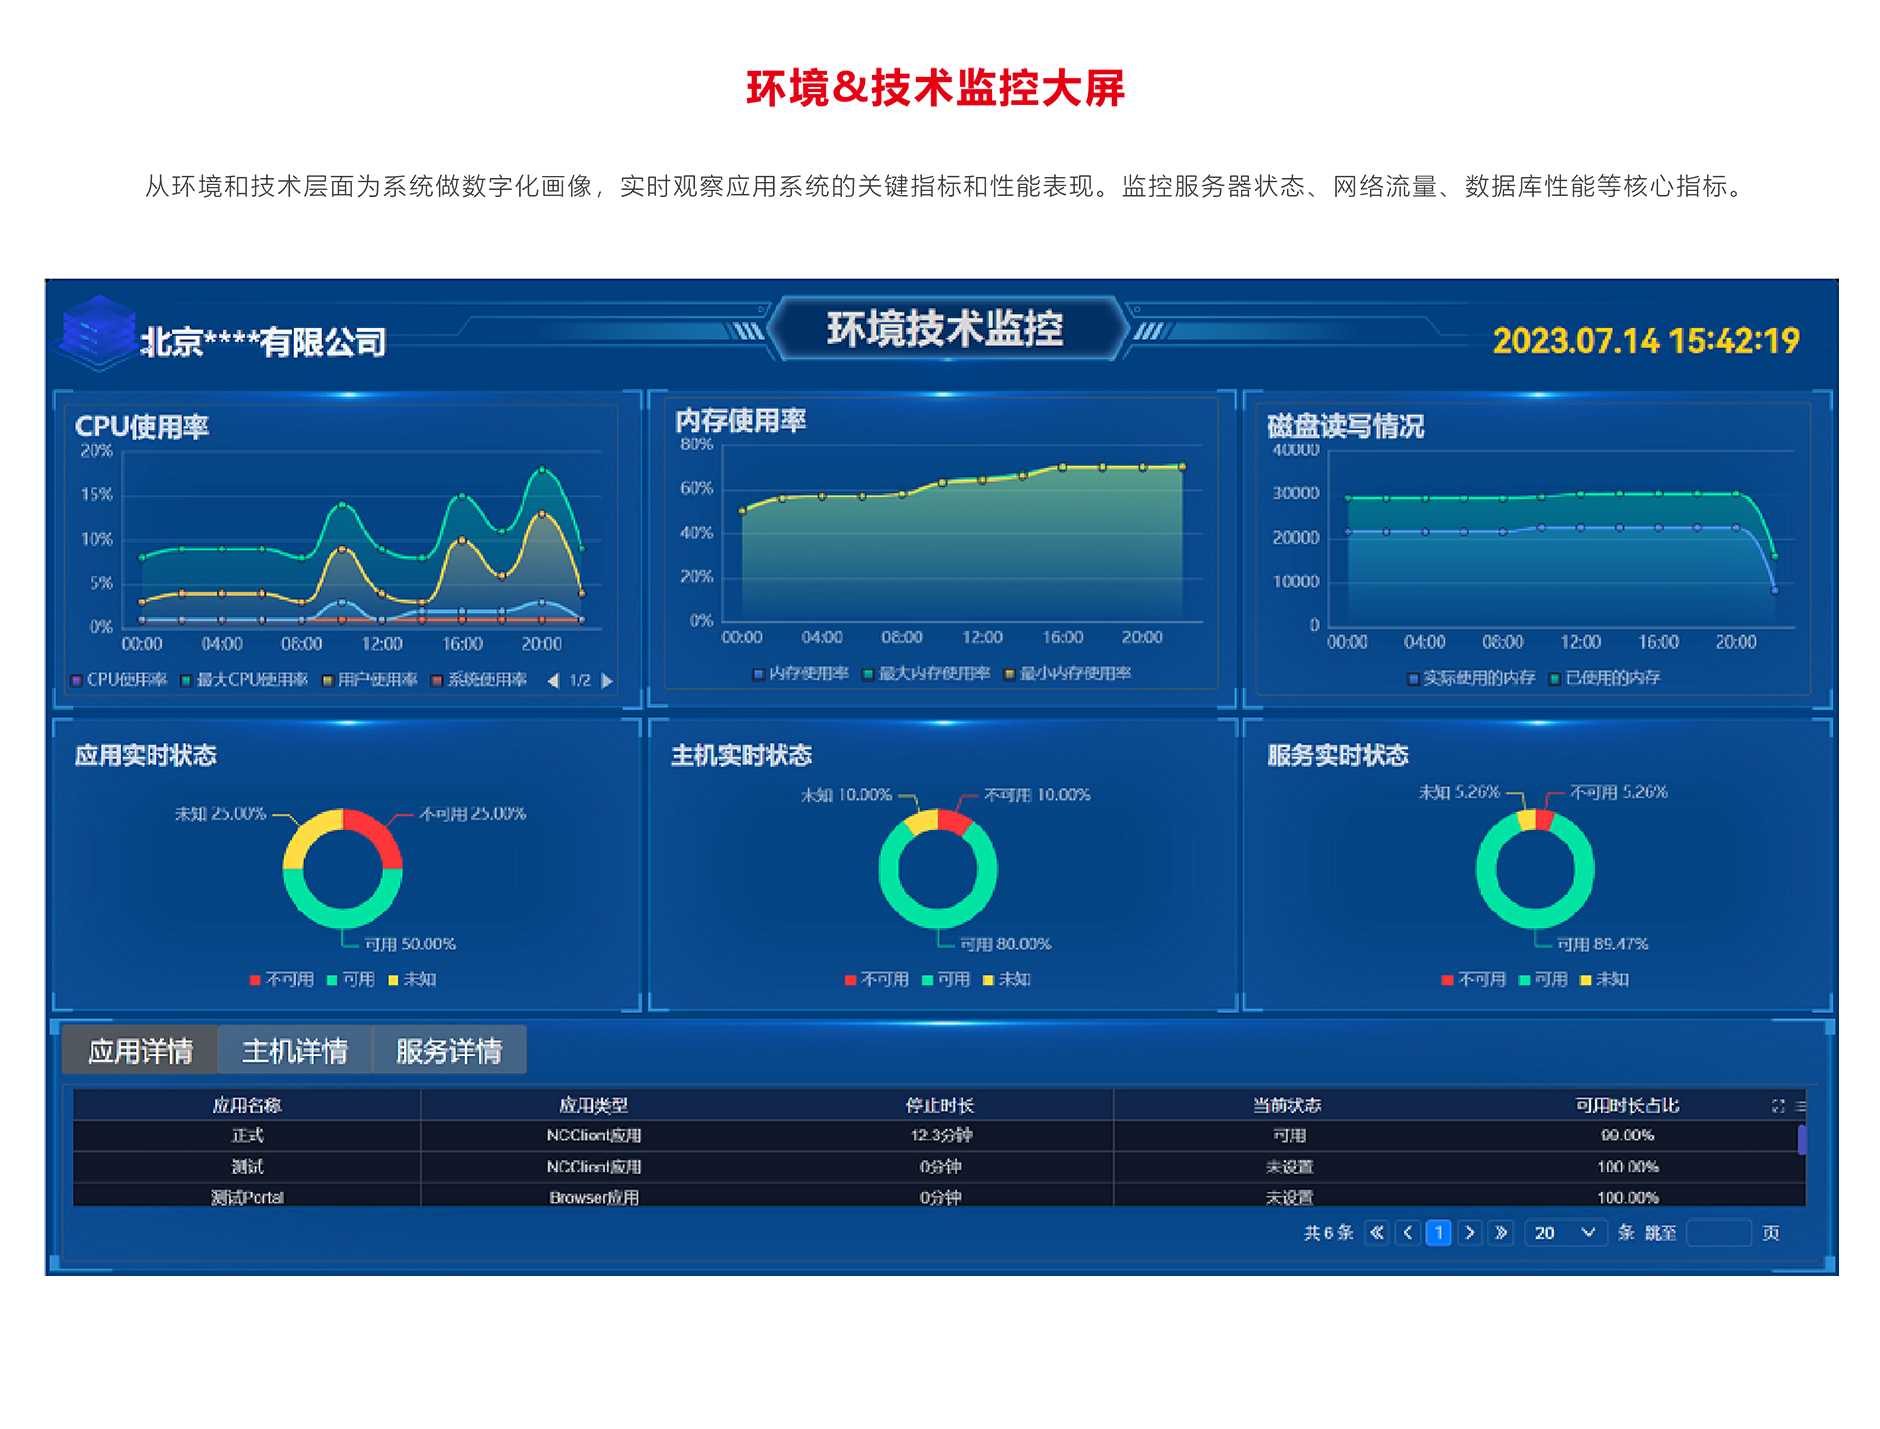The image size is (1880, 1429).
Task: Jump to the last results page
Action: click(x=1500, y=1232)
